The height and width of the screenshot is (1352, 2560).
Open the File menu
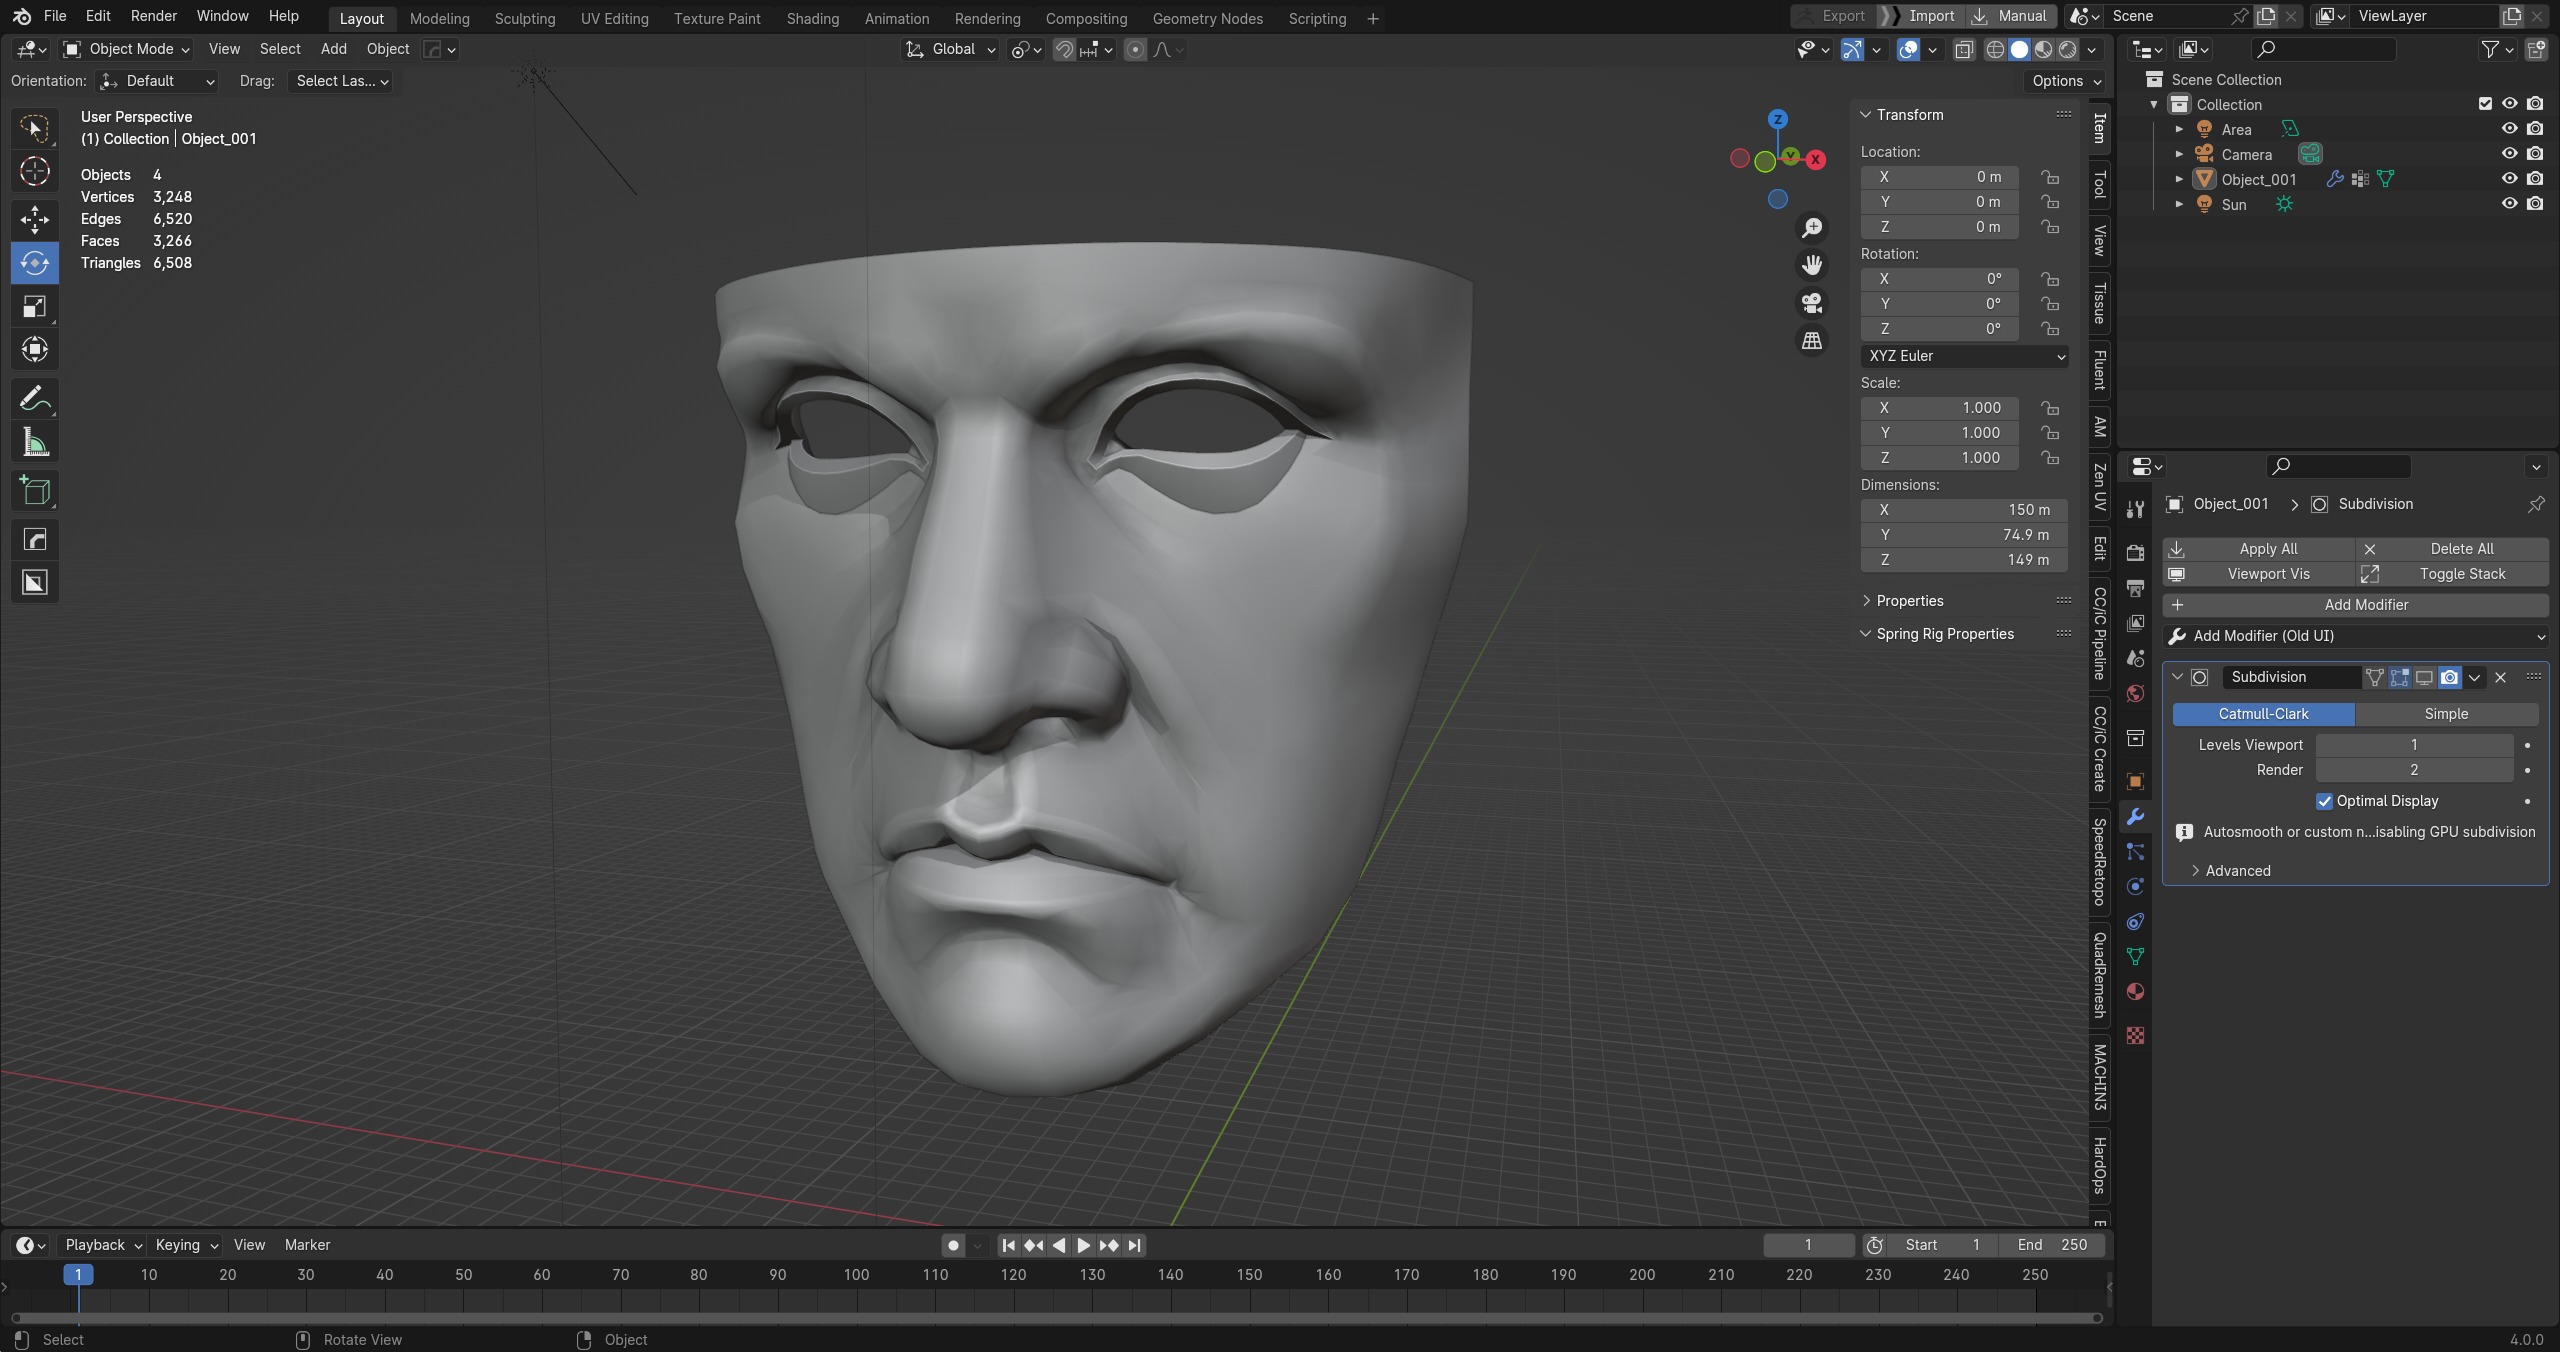click(55, 16)
